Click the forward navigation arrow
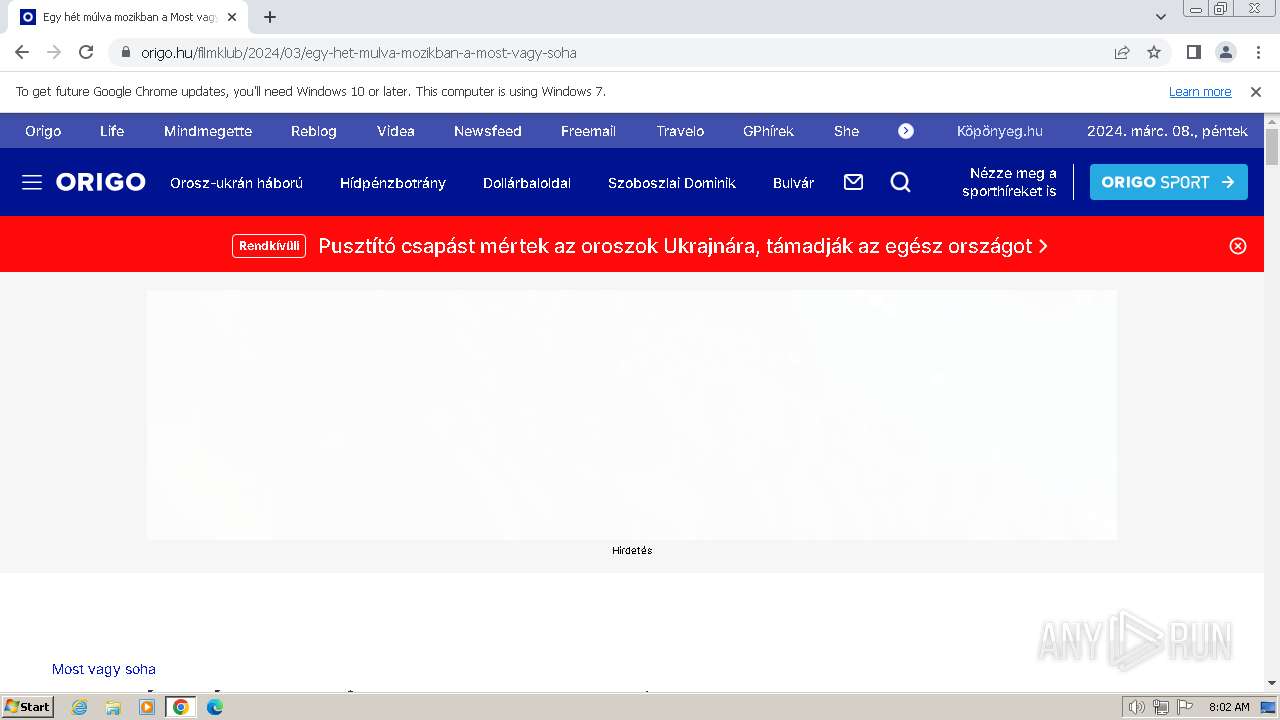 tap(54, 52)
